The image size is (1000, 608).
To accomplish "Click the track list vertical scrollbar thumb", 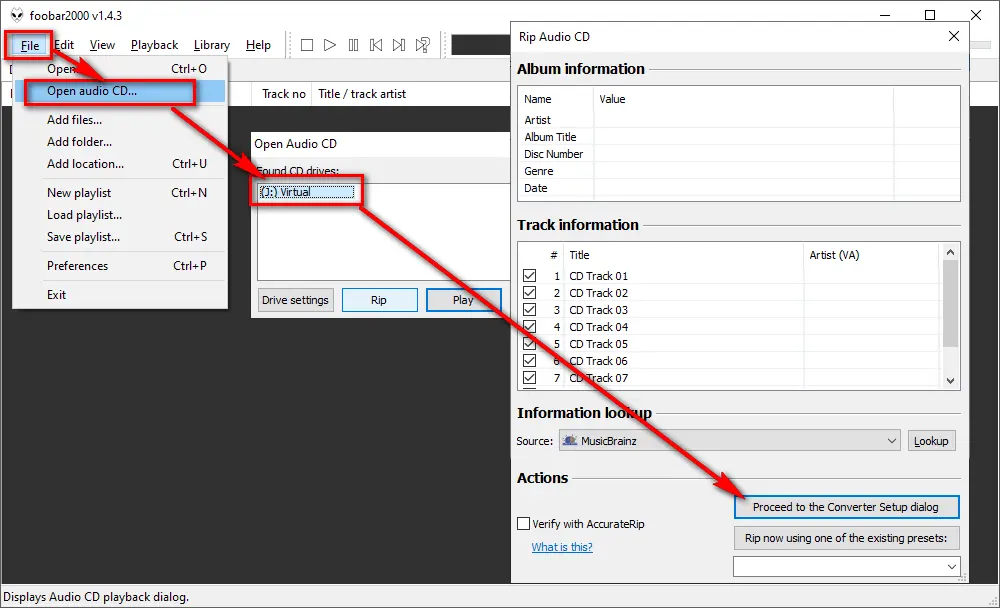I will pyautogui.click(x=950, y=304).
